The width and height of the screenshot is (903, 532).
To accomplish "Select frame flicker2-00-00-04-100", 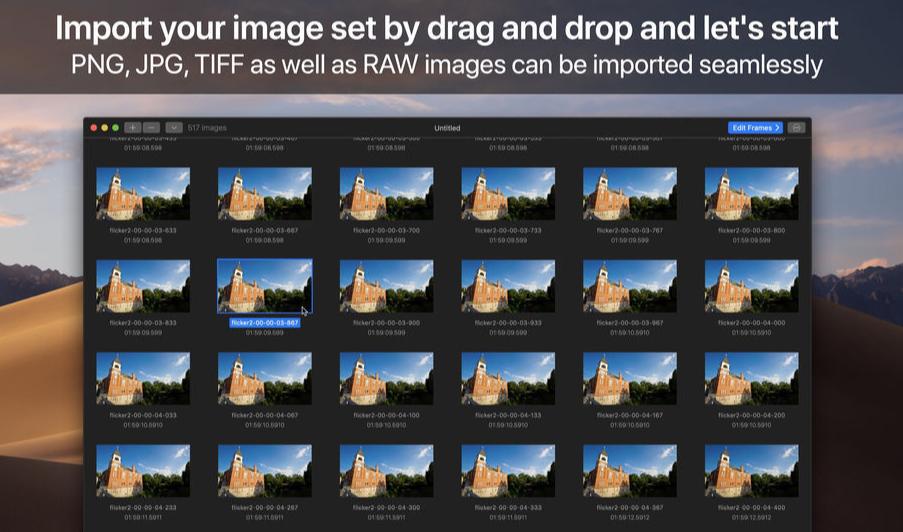I will point(386,378).
